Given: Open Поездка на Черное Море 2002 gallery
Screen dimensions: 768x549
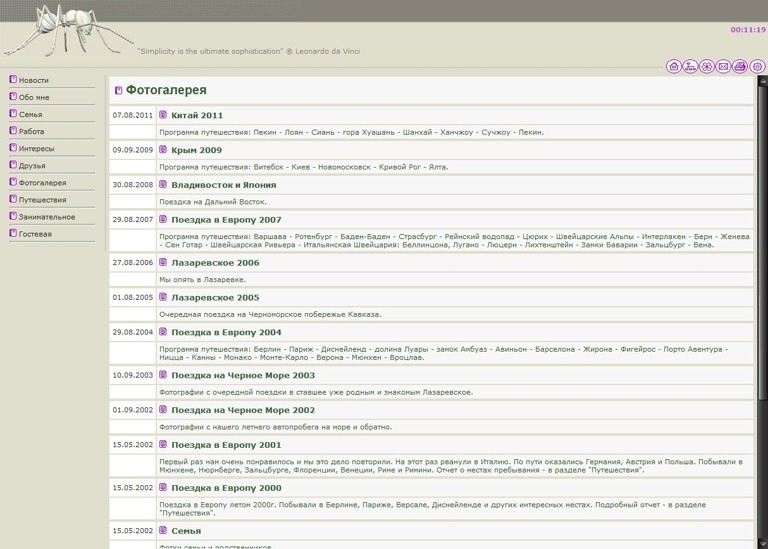Looking at the screenshot, I should click(x=243, y=410).
